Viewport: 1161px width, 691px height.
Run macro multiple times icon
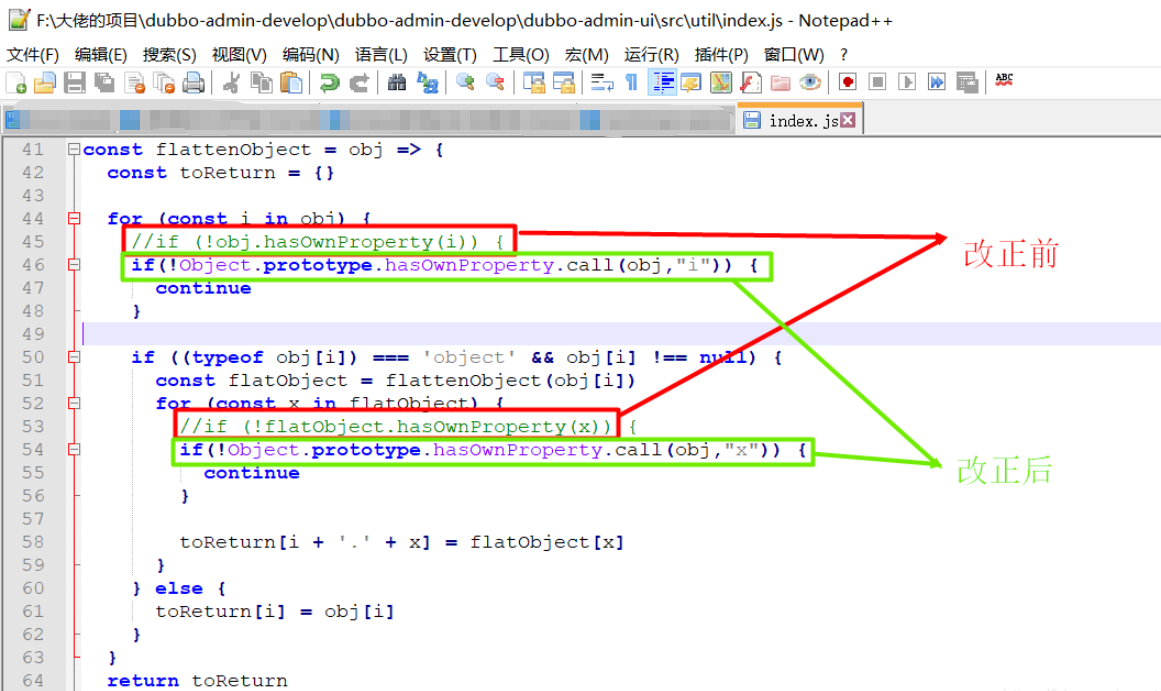pyautogui.click(x=937, y=82)
